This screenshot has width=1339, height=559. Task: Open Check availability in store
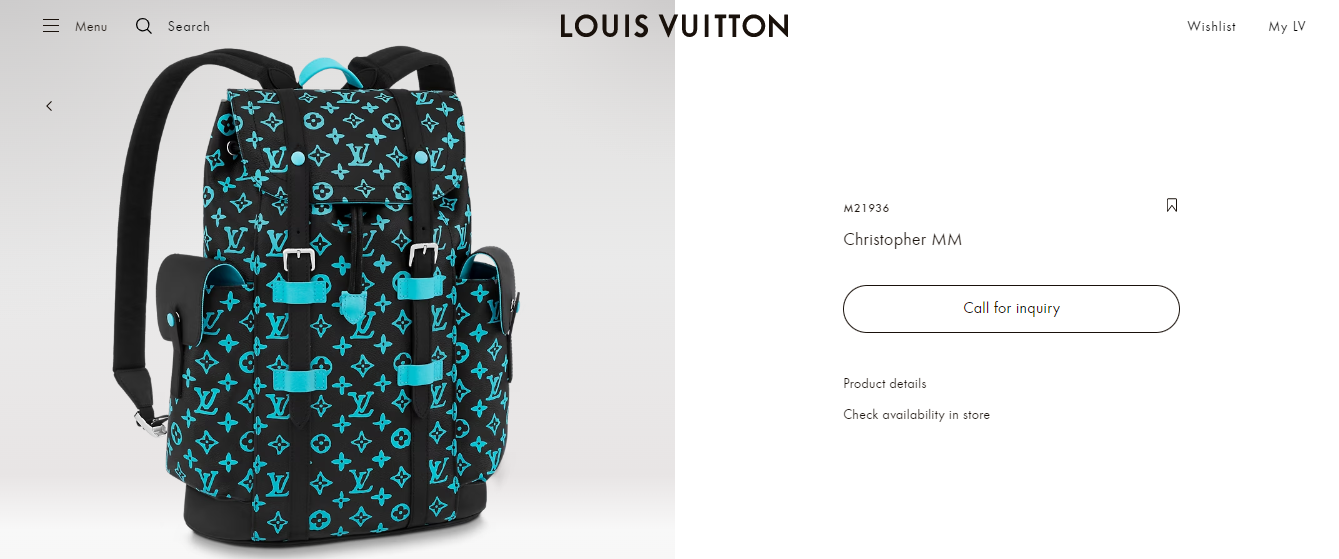(x=916, y=415)
